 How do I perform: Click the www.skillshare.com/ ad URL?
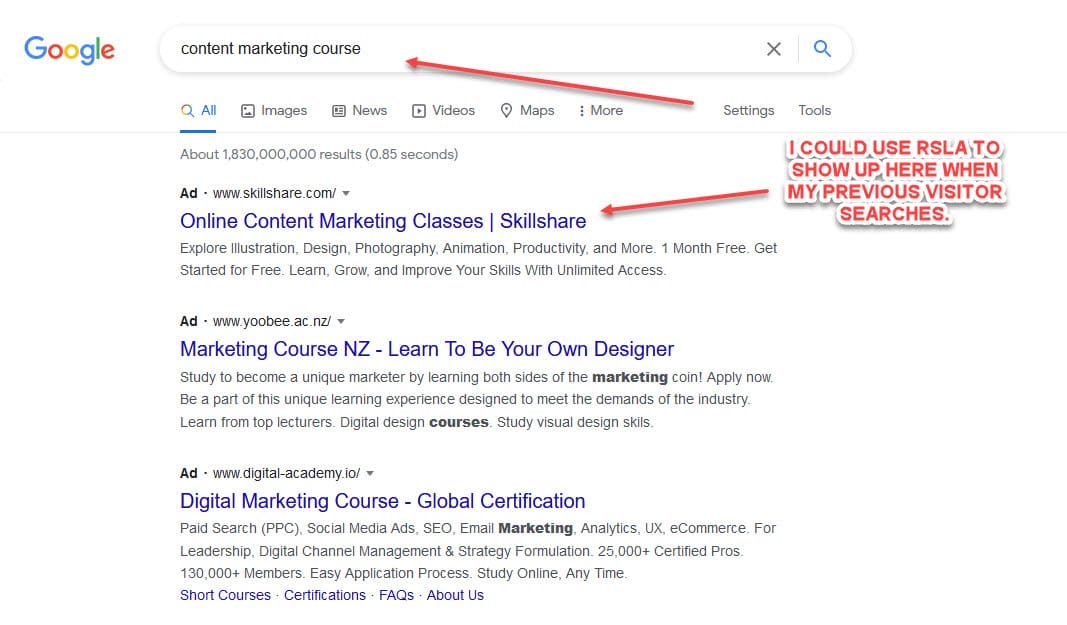[x=274, y=193]
